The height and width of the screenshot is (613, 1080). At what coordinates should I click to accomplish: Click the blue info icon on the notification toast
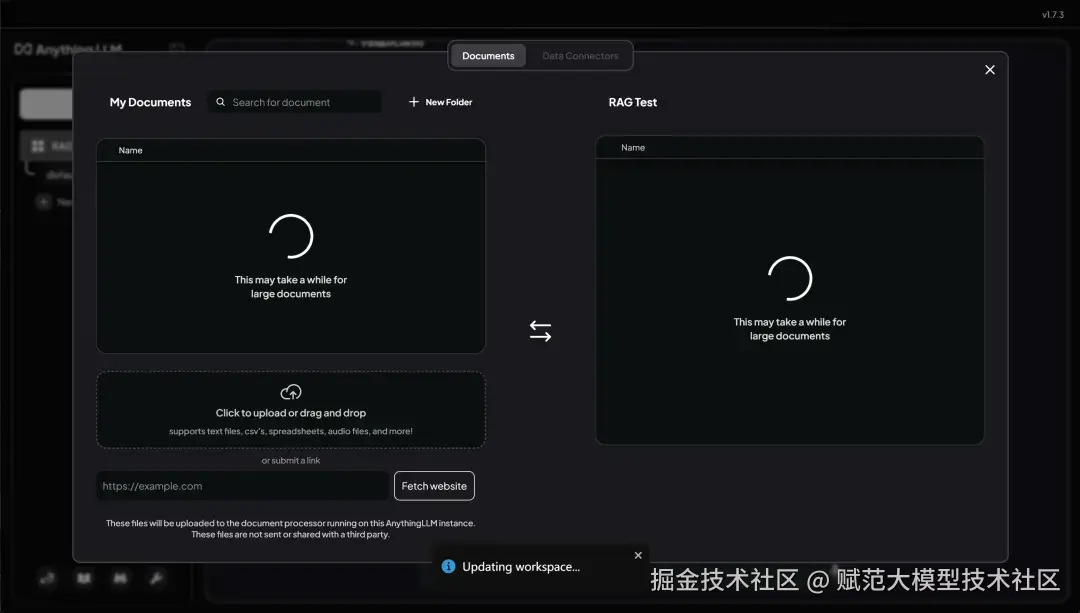[447, 566]
